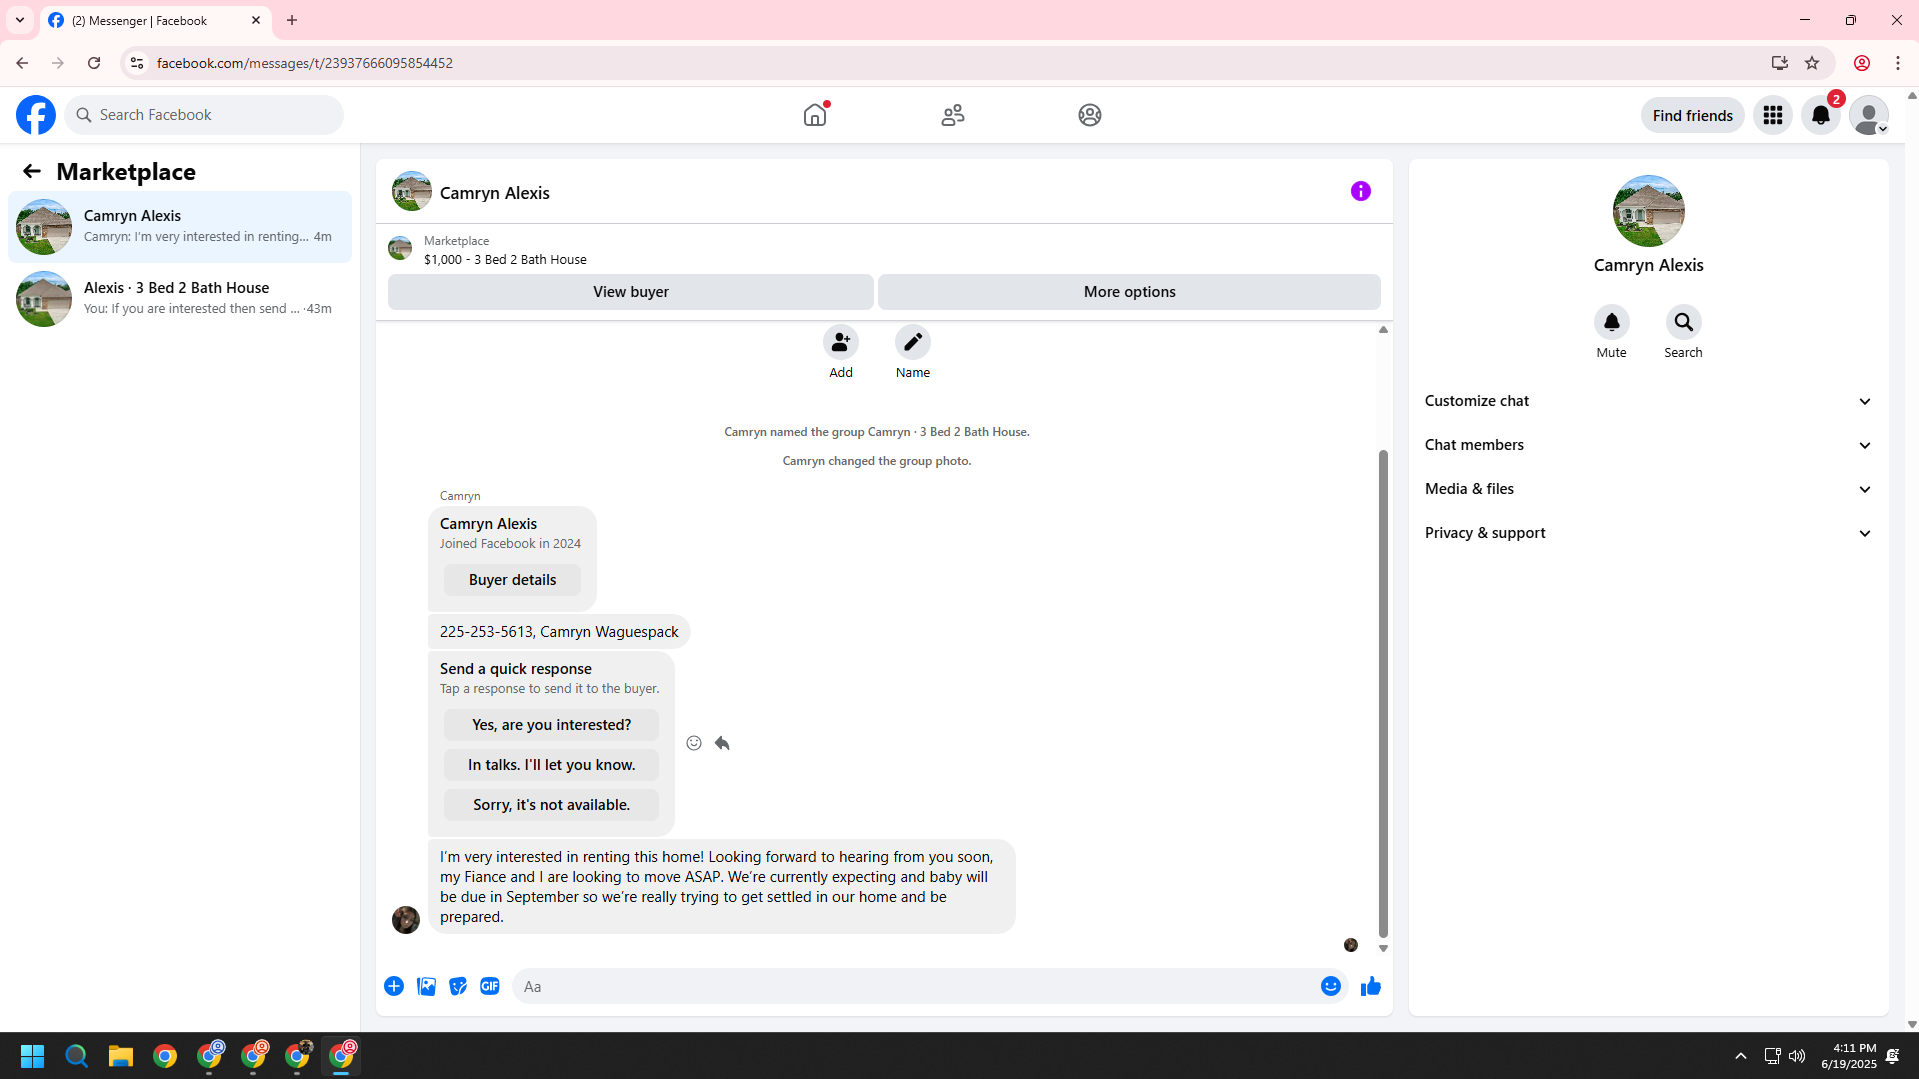Attach a file with the photo icon
The image size is (1919, 1079).
[426, 986]
